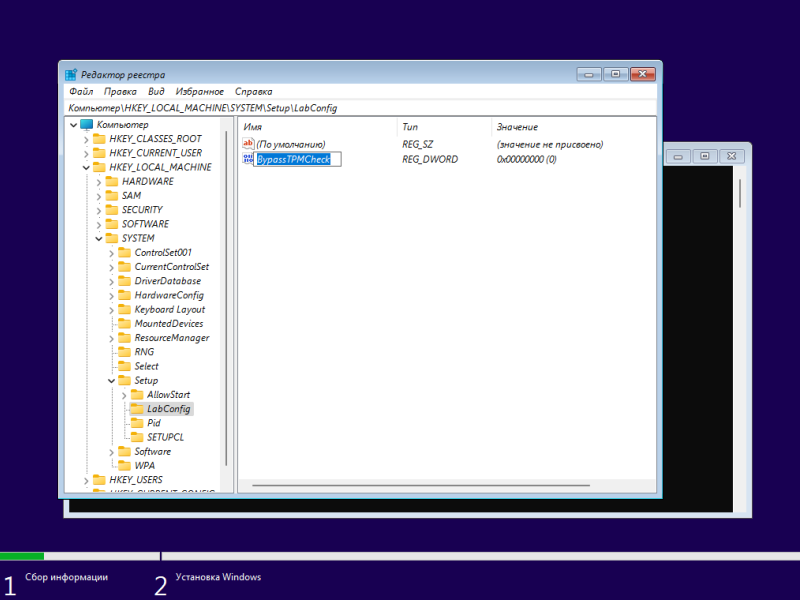Click the Select folder icon
This screenshot has width=800, height=600.
(x=124, y=366)
